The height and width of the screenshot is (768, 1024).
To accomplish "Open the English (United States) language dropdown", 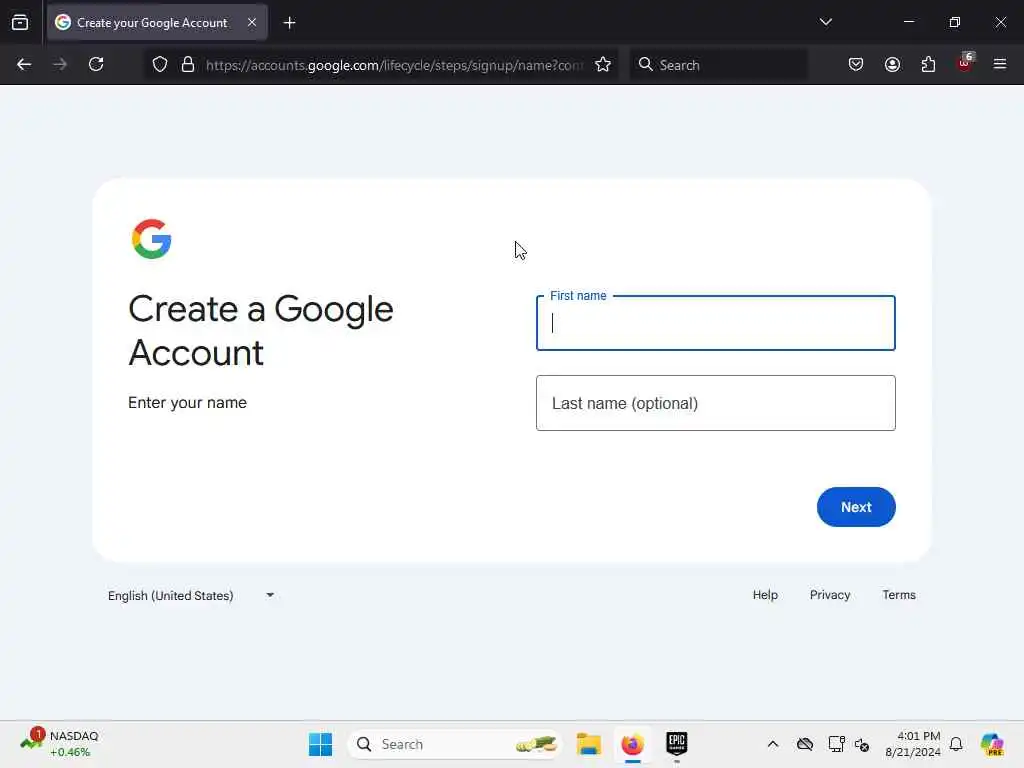I will coord(191,596).
